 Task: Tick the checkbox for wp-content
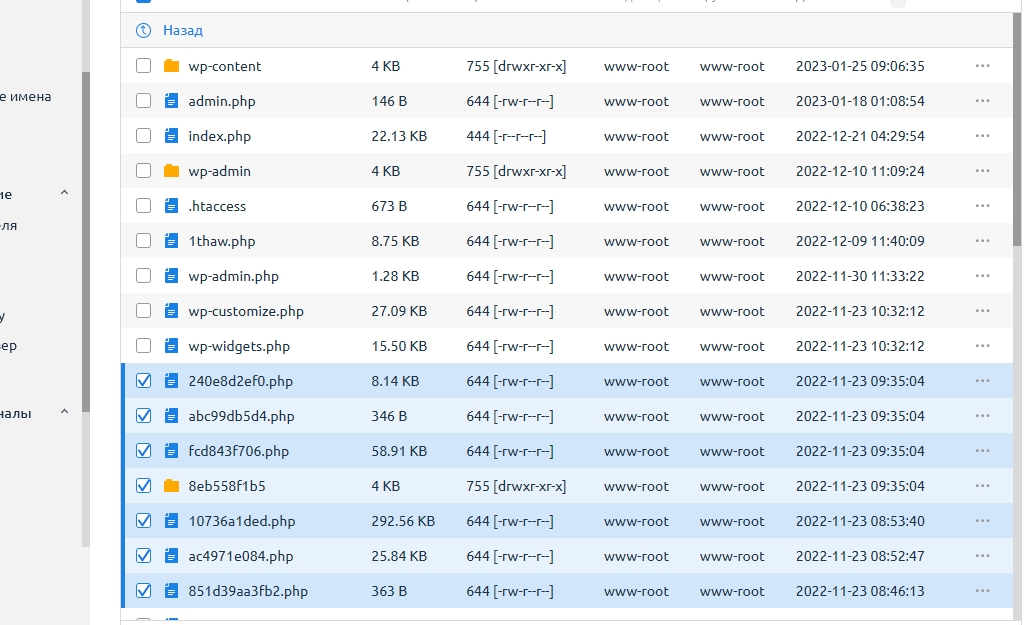(x=143, y=66)
